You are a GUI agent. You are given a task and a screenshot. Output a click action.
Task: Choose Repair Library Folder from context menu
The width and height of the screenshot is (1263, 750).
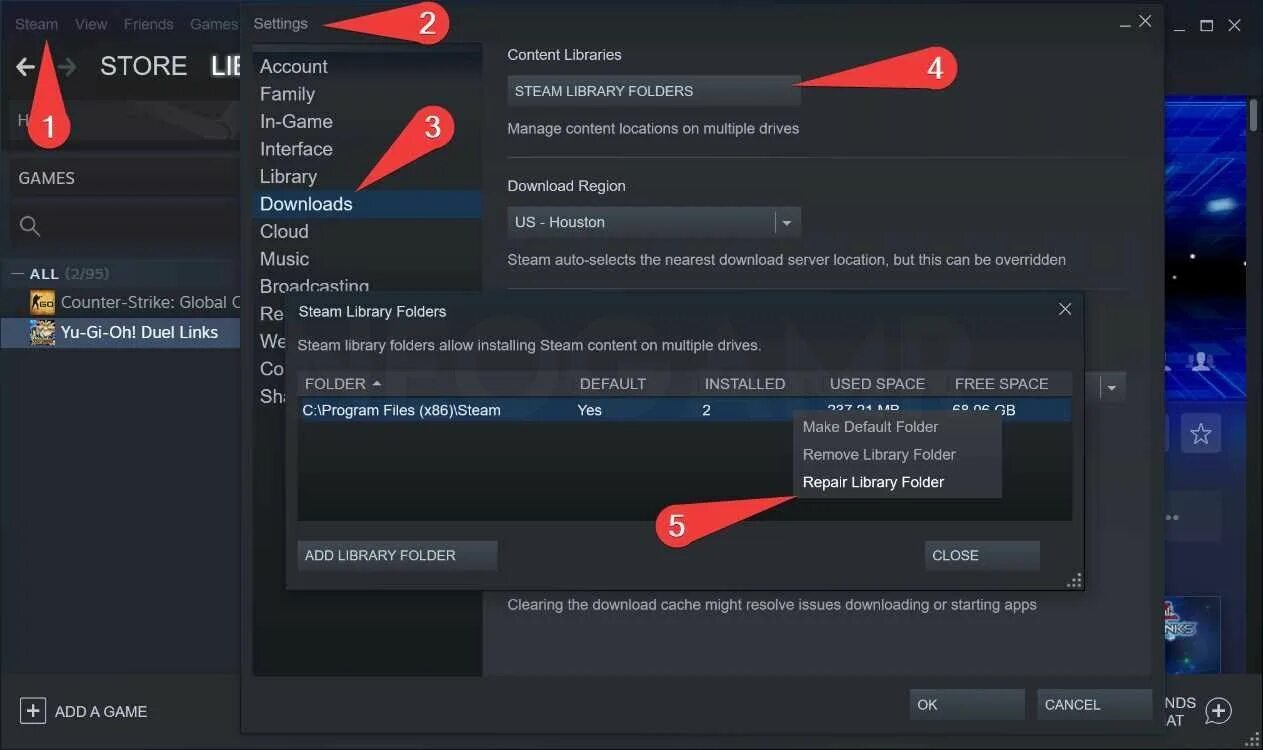point(873,482)
